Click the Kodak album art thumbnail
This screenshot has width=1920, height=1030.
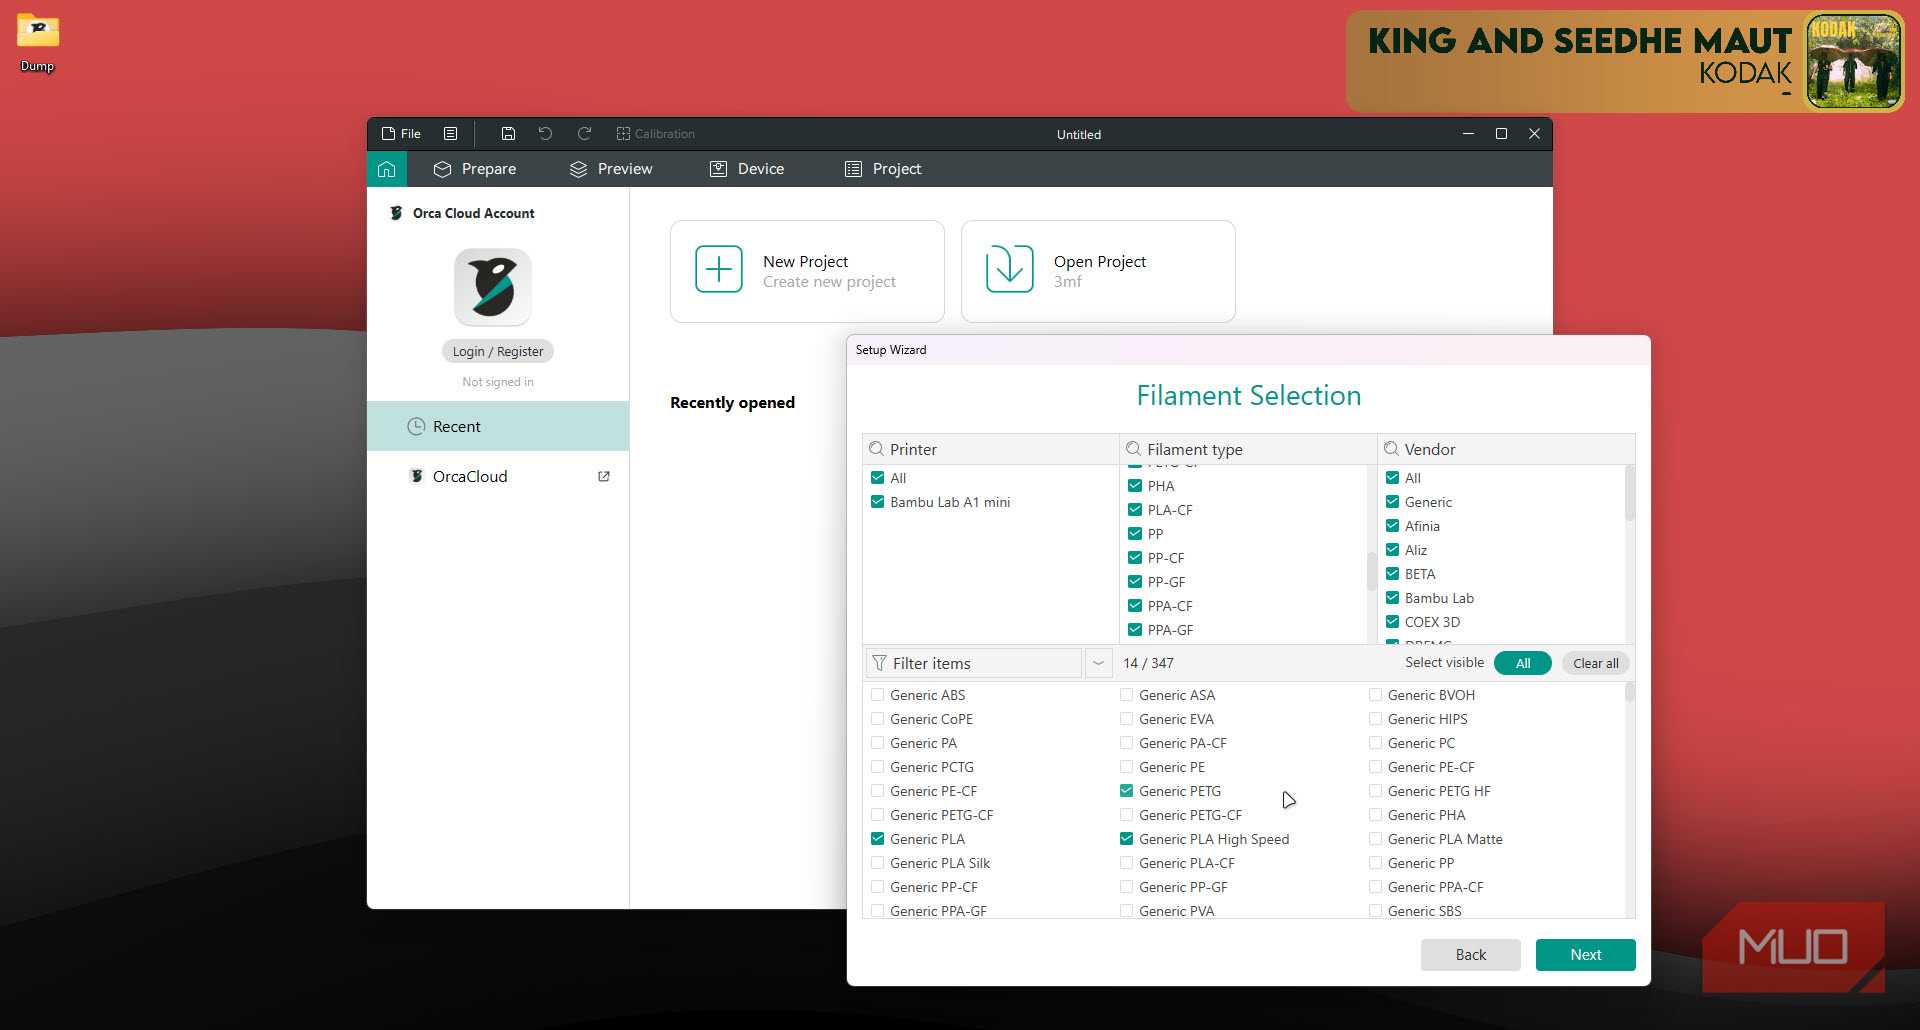coord(1853,61)
